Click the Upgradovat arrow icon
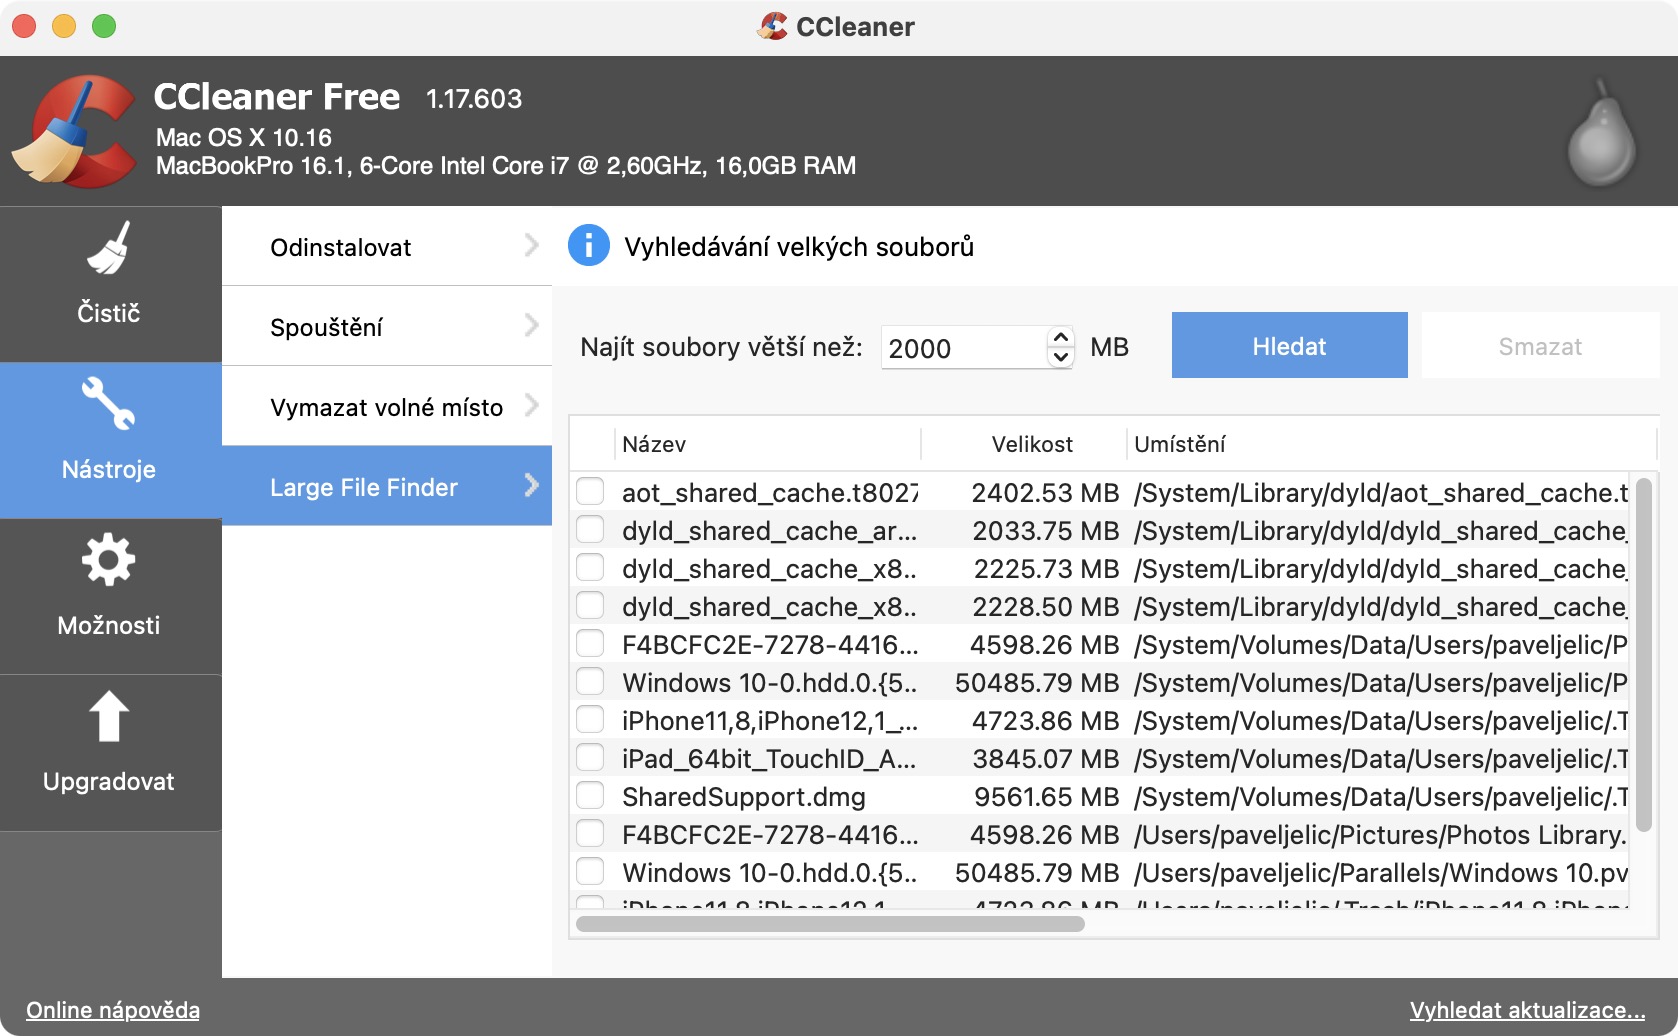This screenshot has width=1678, height=1036. (x=109, y=716)
